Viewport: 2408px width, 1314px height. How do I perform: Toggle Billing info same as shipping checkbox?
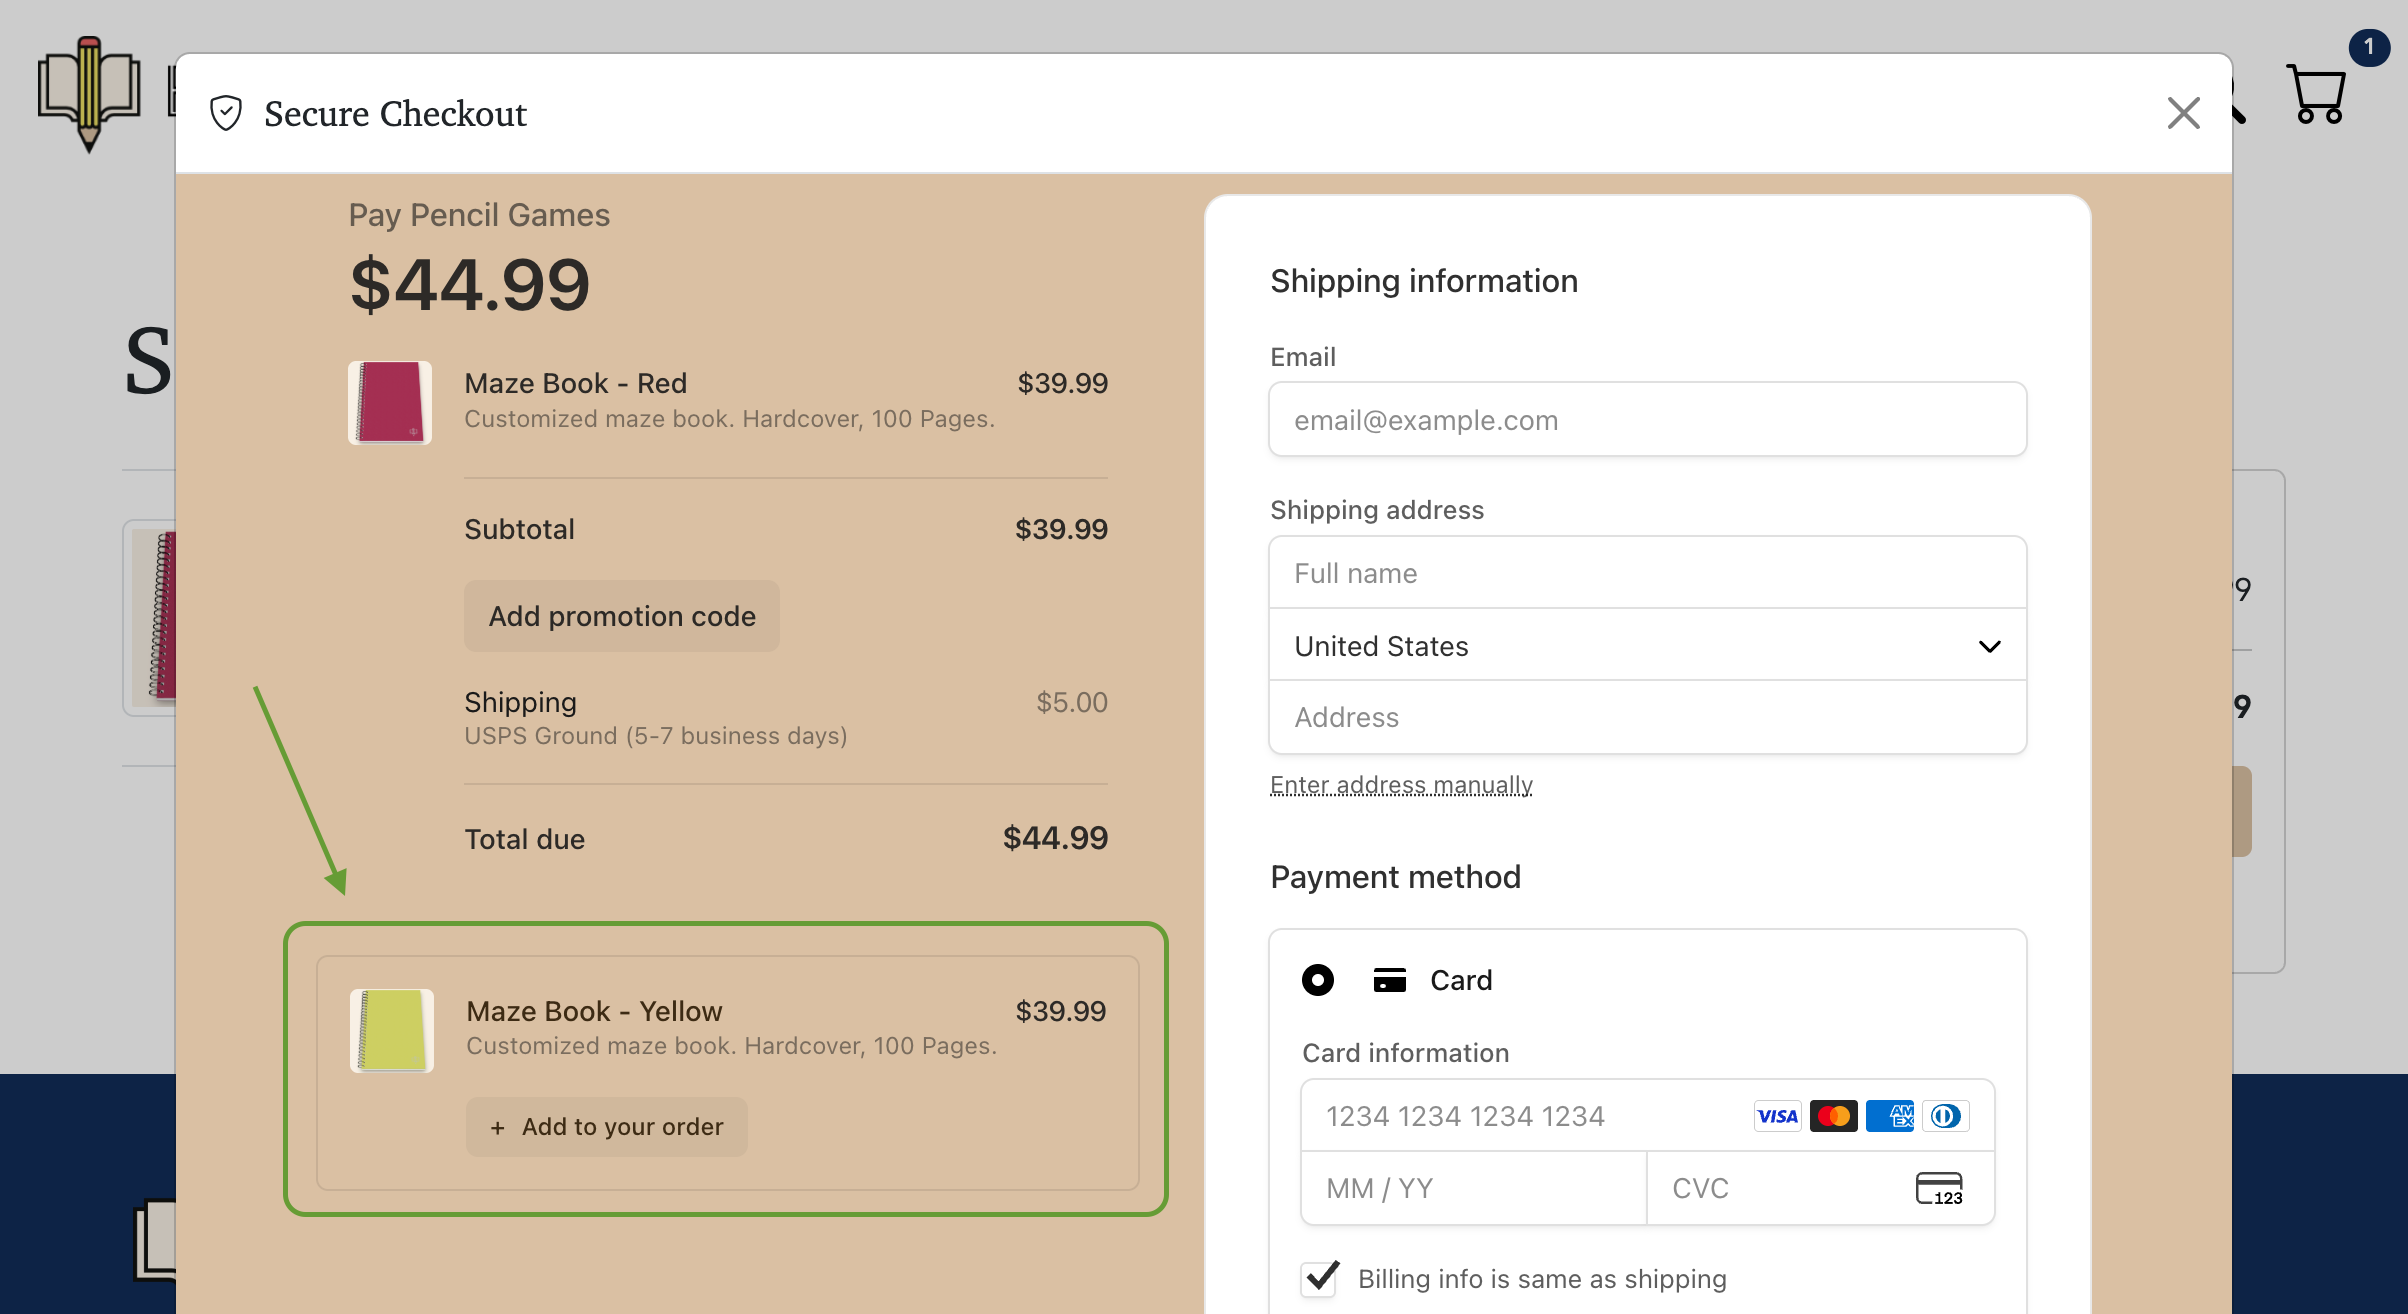pos(1320,1279)
